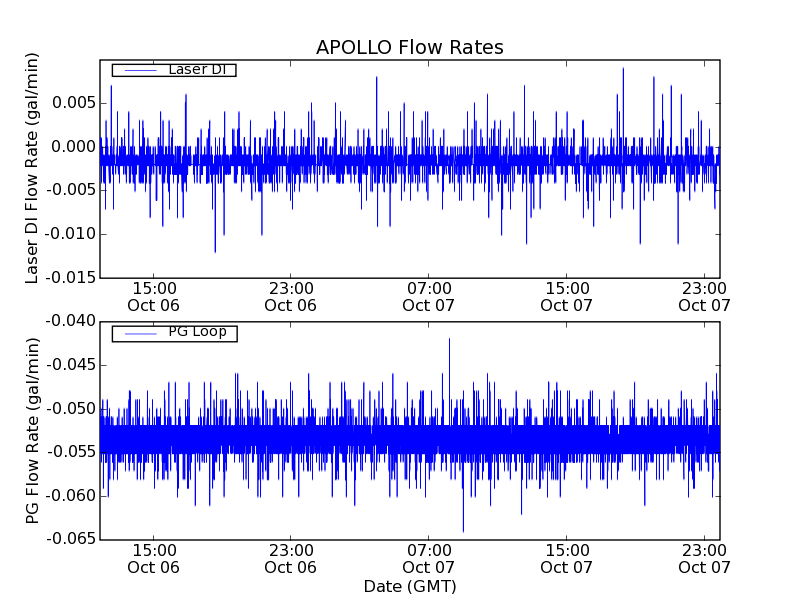Click the tallest positive spike in PG Loop plot
Viewport: 800px width, 600px height.
449,342
